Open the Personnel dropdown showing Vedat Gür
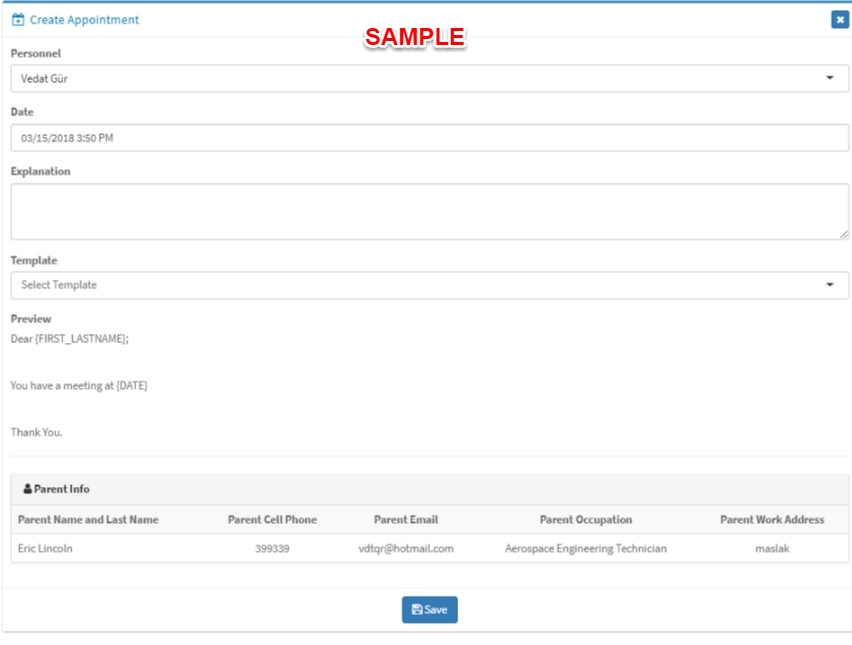 [420, 78]
